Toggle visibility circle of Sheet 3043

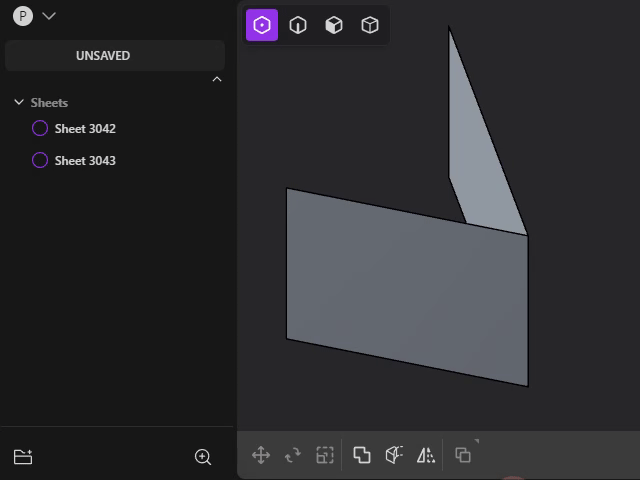pos(40,160)
